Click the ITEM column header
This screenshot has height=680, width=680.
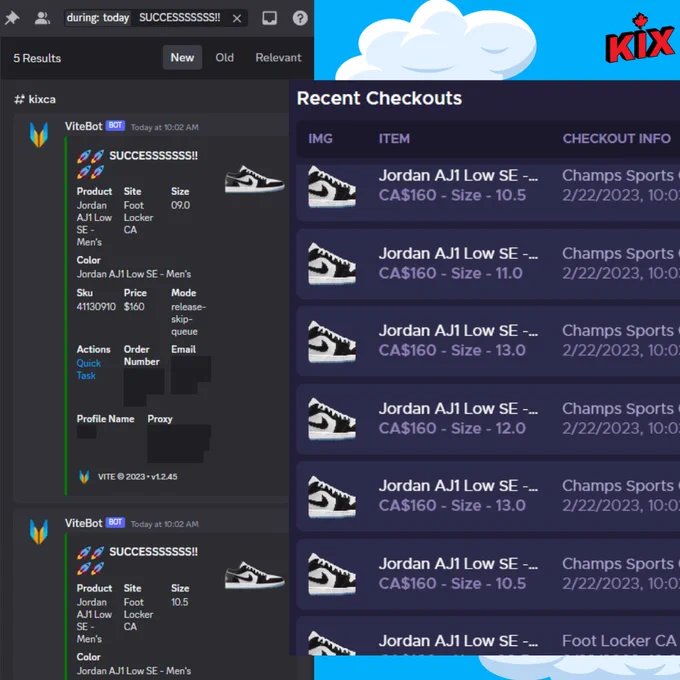coord(394,139)
